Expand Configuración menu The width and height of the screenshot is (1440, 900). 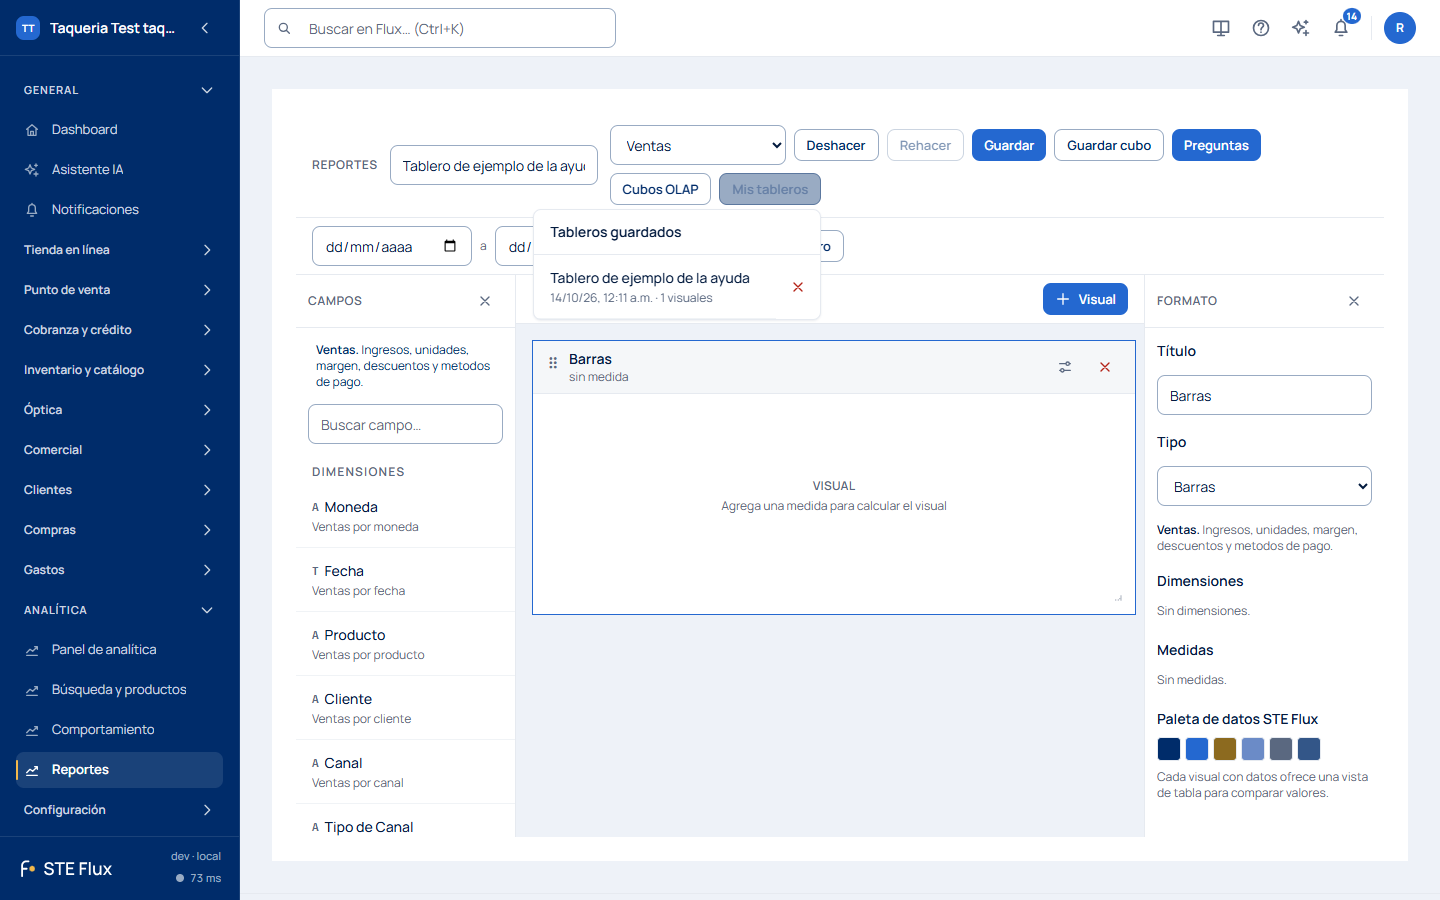(119, 810)
